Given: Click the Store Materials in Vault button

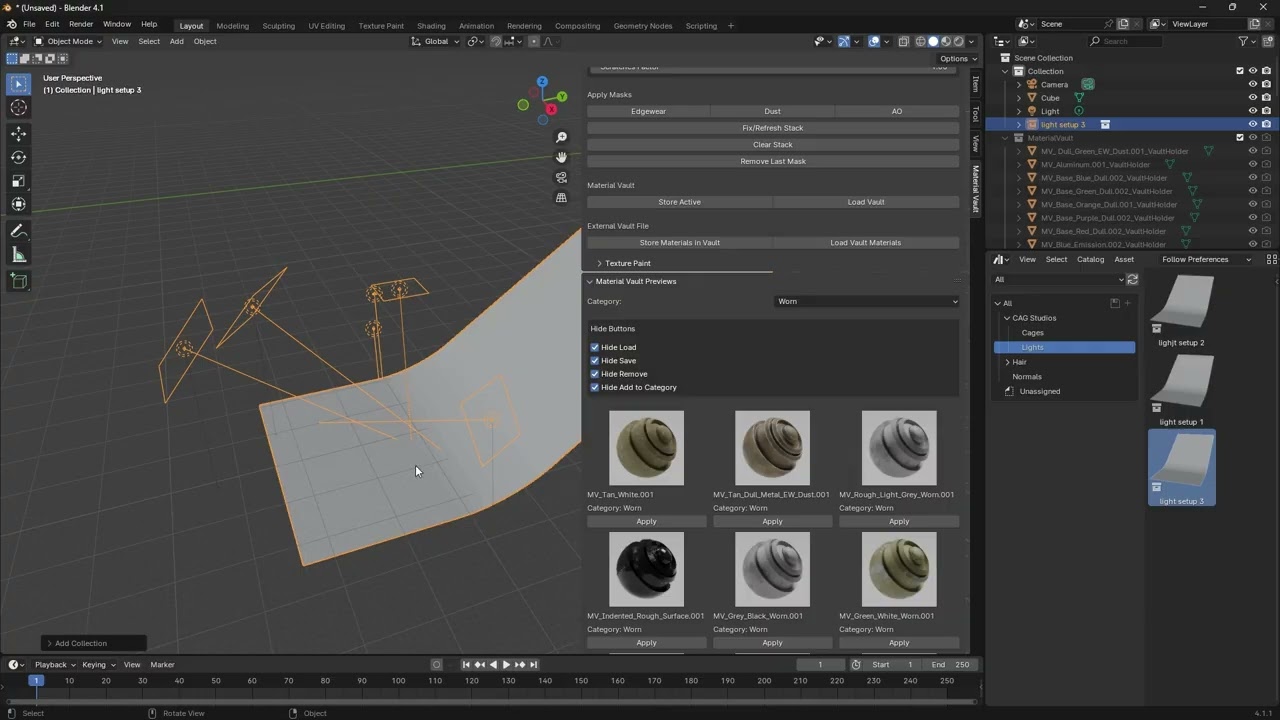Looking at the screenshot, I should point(679,242).
